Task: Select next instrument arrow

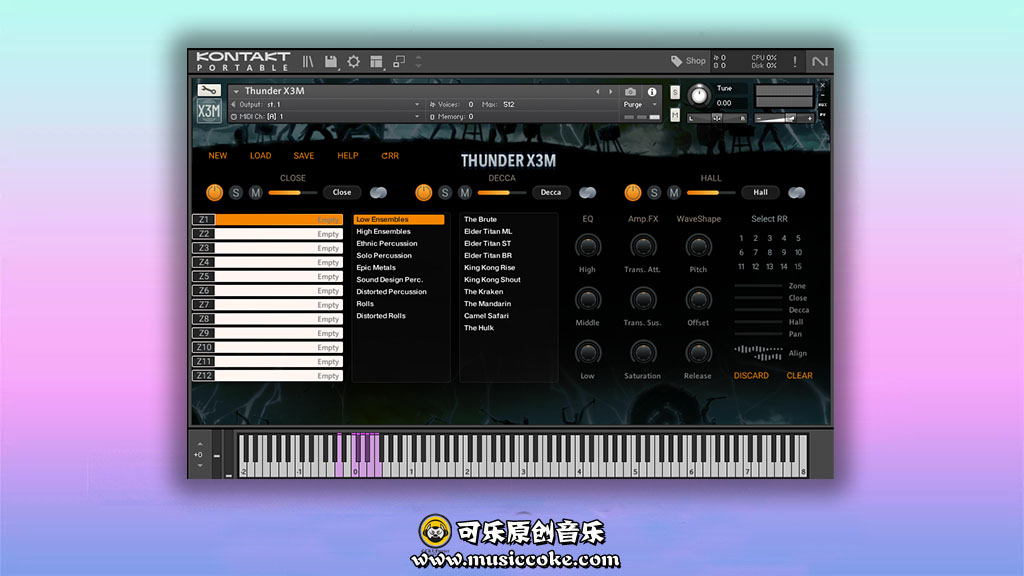Action: (x=611, y=92)
